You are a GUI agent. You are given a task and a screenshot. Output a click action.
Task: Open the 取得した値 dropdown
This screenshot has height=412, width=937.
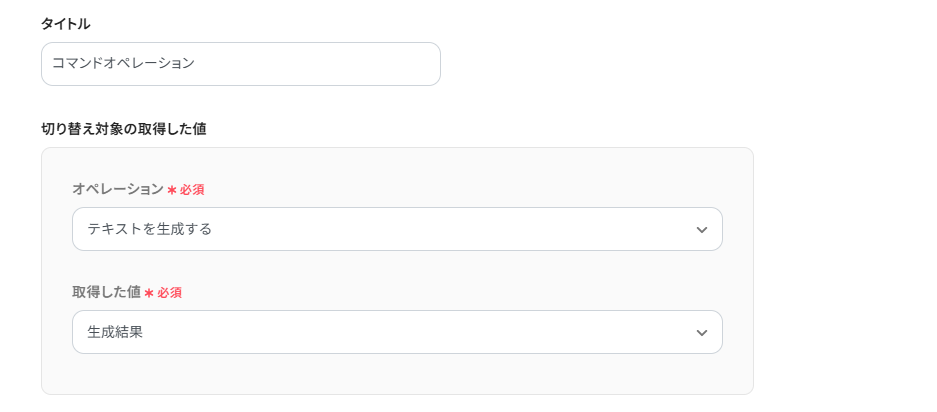pyautogui.click(x=397, y=332)
